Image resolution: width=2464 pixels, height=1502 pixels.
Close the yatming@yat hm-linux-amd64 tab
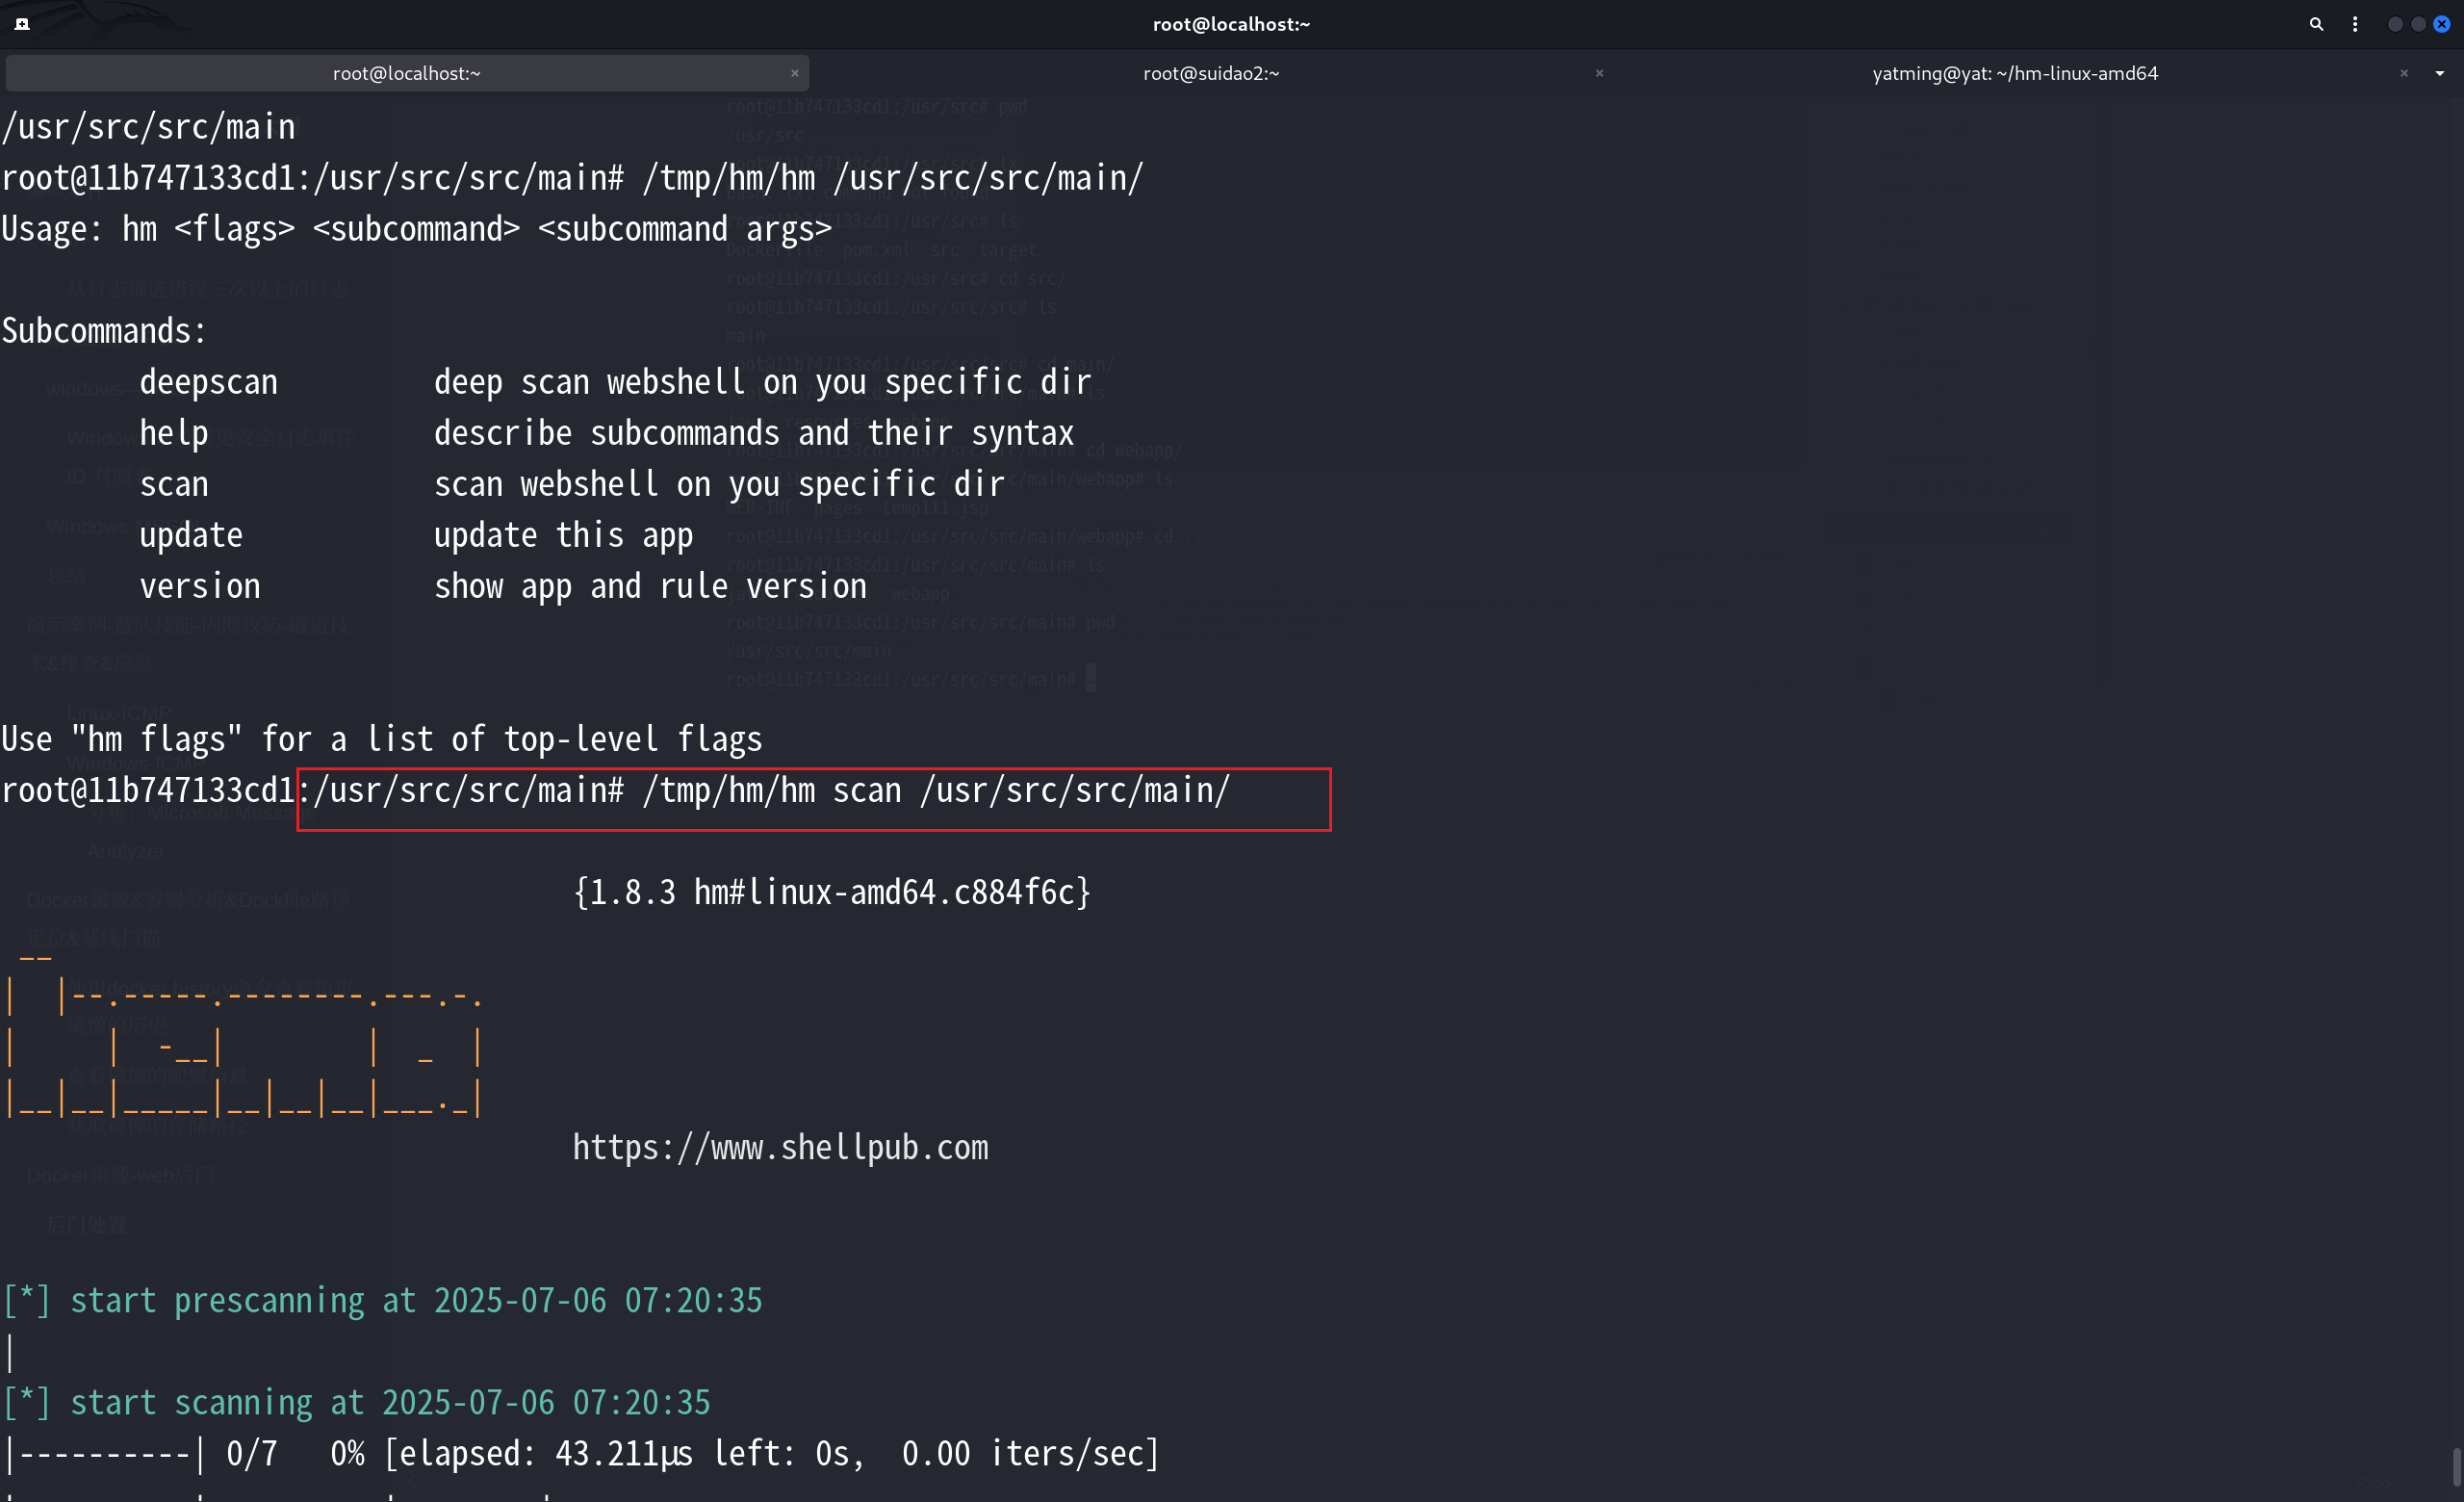point(2403,73)
